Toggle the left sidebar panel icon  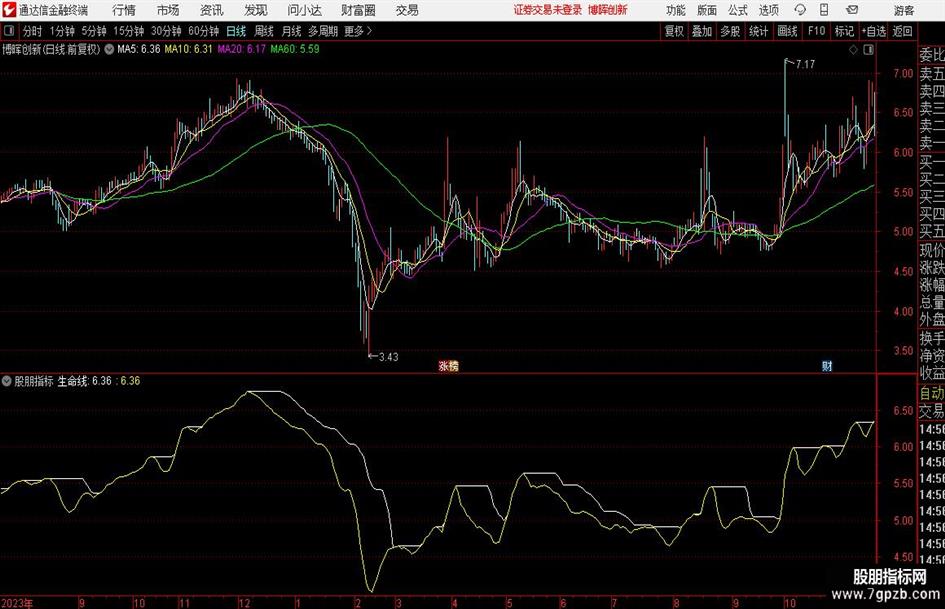click(9, 31)
